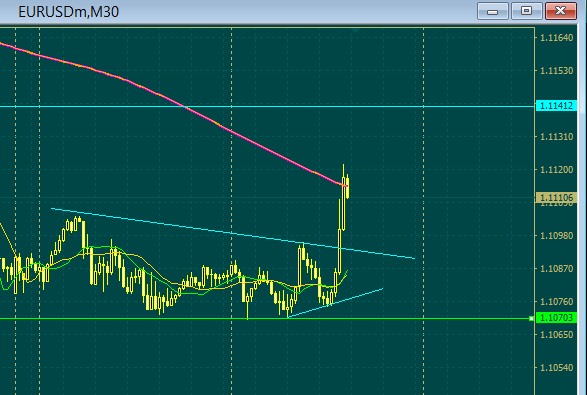This screenshot has width=587, height=395.
Task: Minimize the EURUSDm,M30 chart window
Action: (x=493, y=11)
